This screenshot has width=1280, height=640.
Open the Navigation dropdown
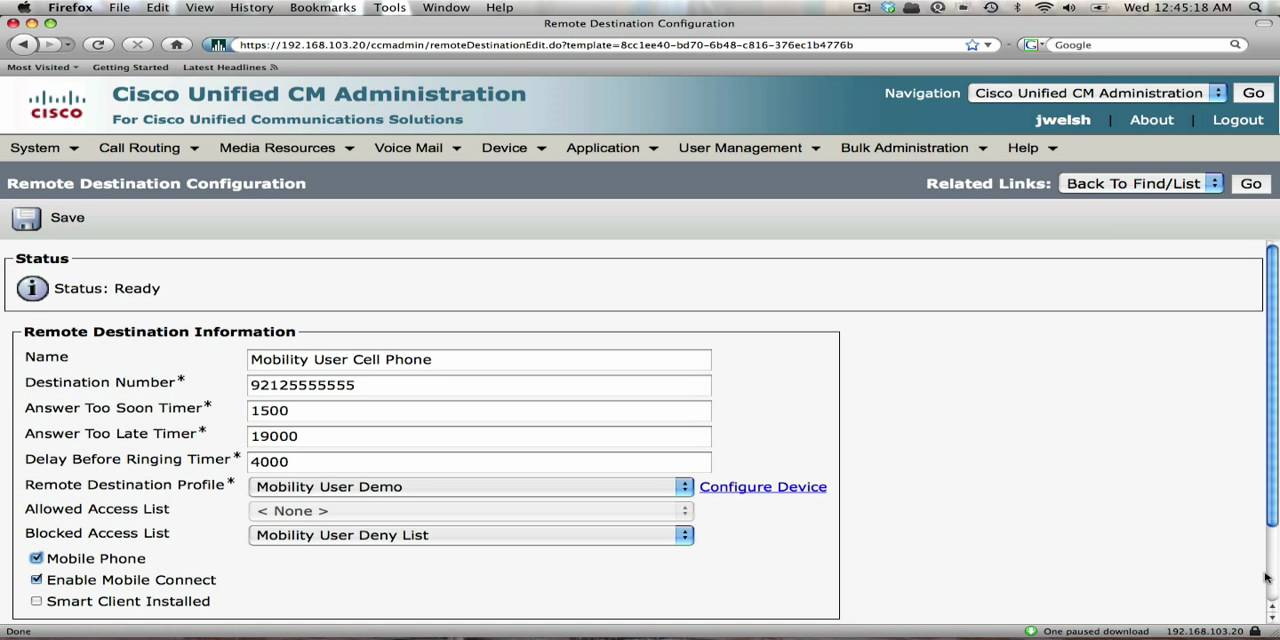coord(1097,93)
